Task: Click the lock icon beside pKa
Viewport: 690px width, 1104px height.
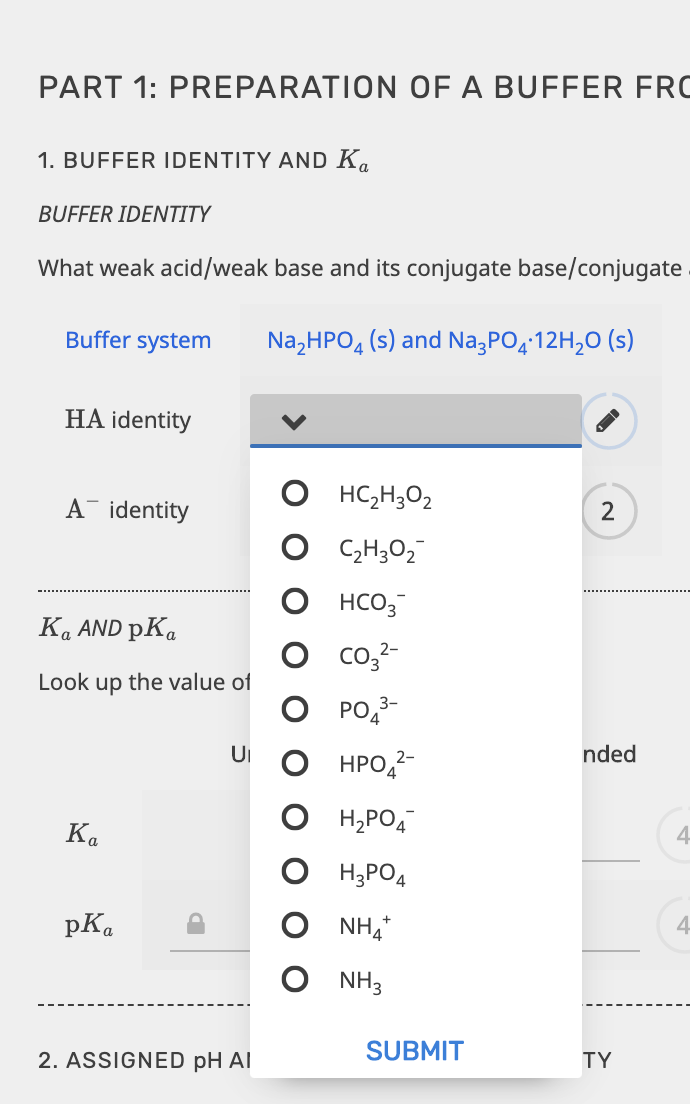Action: pos(196,925)
